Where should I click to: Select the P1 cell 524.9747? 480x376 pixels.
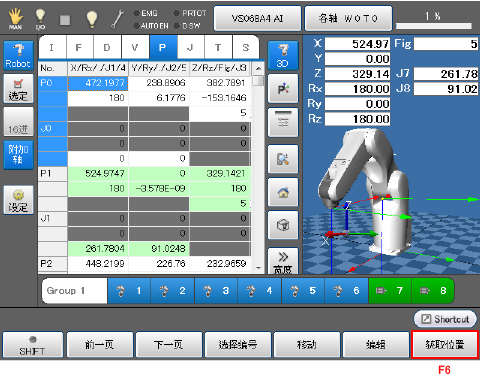tap(98, 174)
